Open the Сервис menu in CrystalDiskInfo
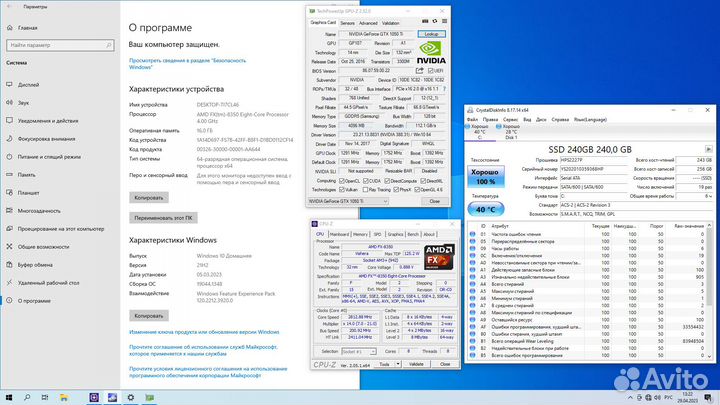Viewport: 720px width, 405px height. 510,119
